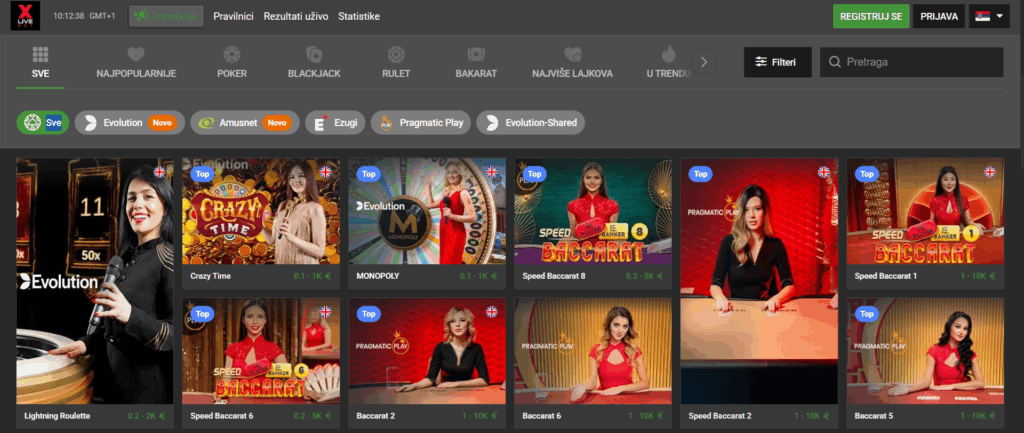1024x433 pixels.
Task: Open the Speed Baccarat 6 thumbnail
Action: tap(261, 351)
